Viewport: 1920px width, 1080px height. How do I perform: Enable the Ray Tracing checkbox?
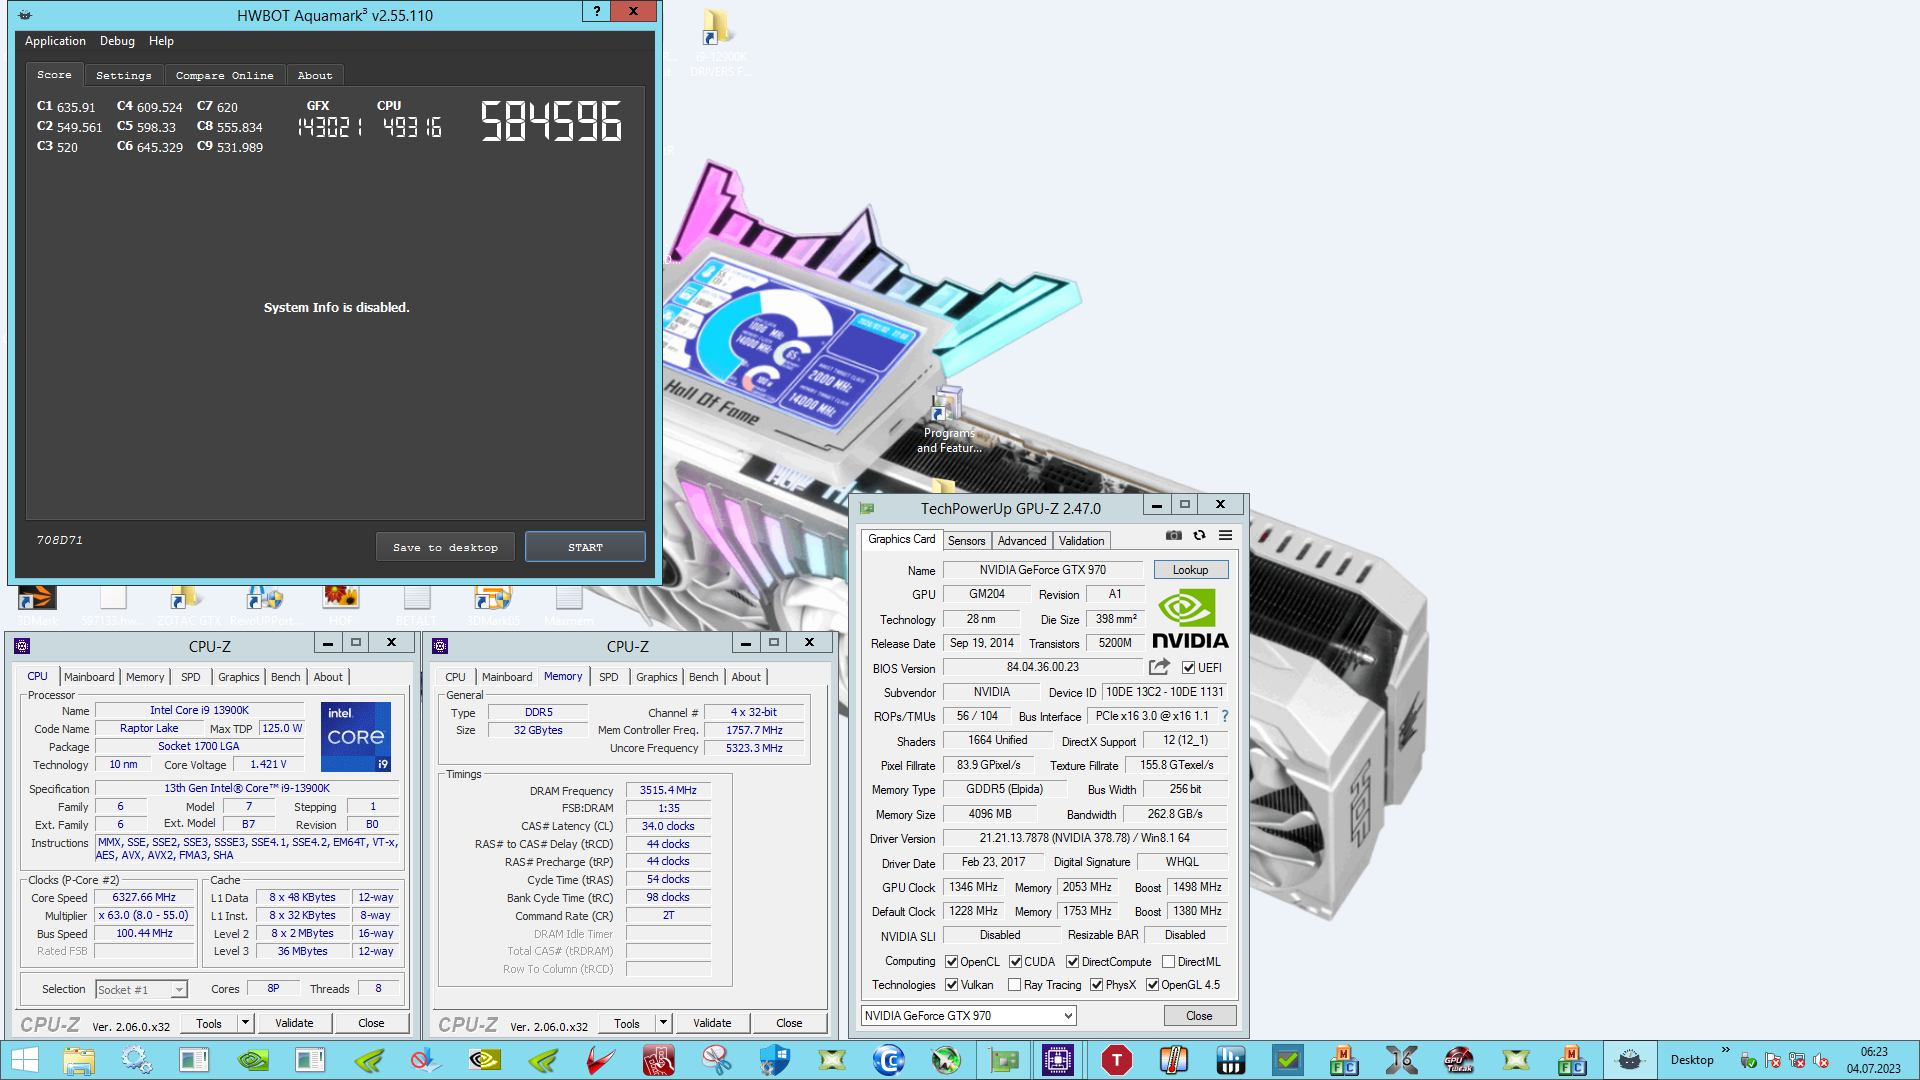[x=1014, y=985]
